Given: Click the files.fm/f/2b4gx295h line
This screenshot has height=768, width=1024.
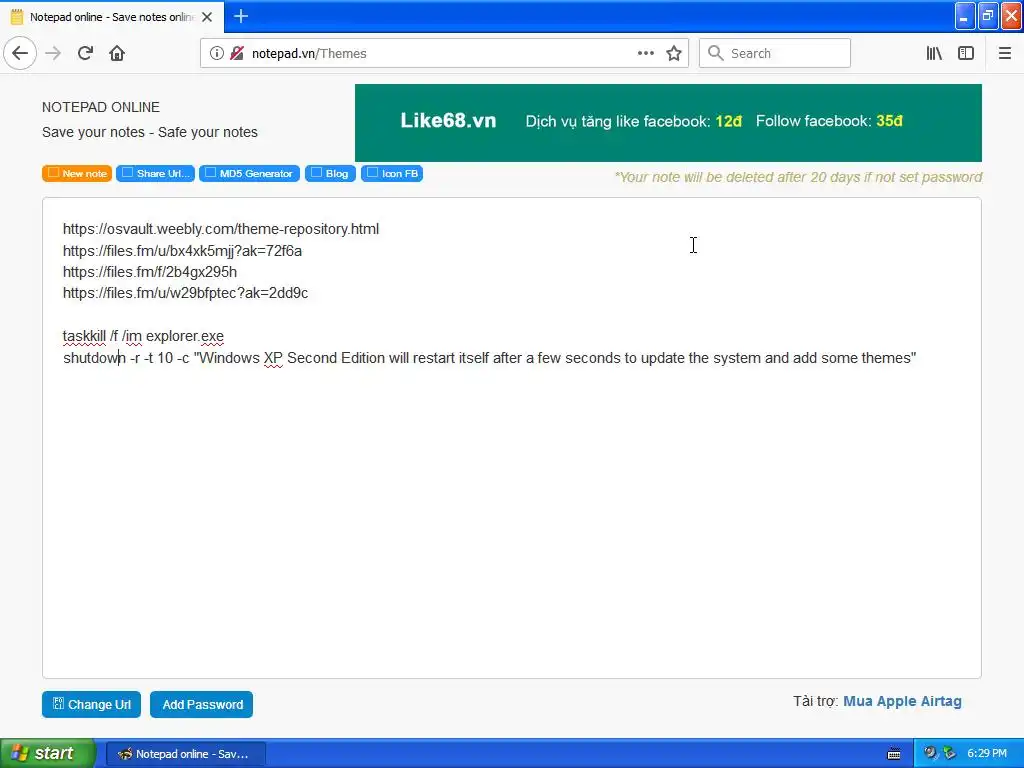Looking at the screenshot, I should coord(150,272).
